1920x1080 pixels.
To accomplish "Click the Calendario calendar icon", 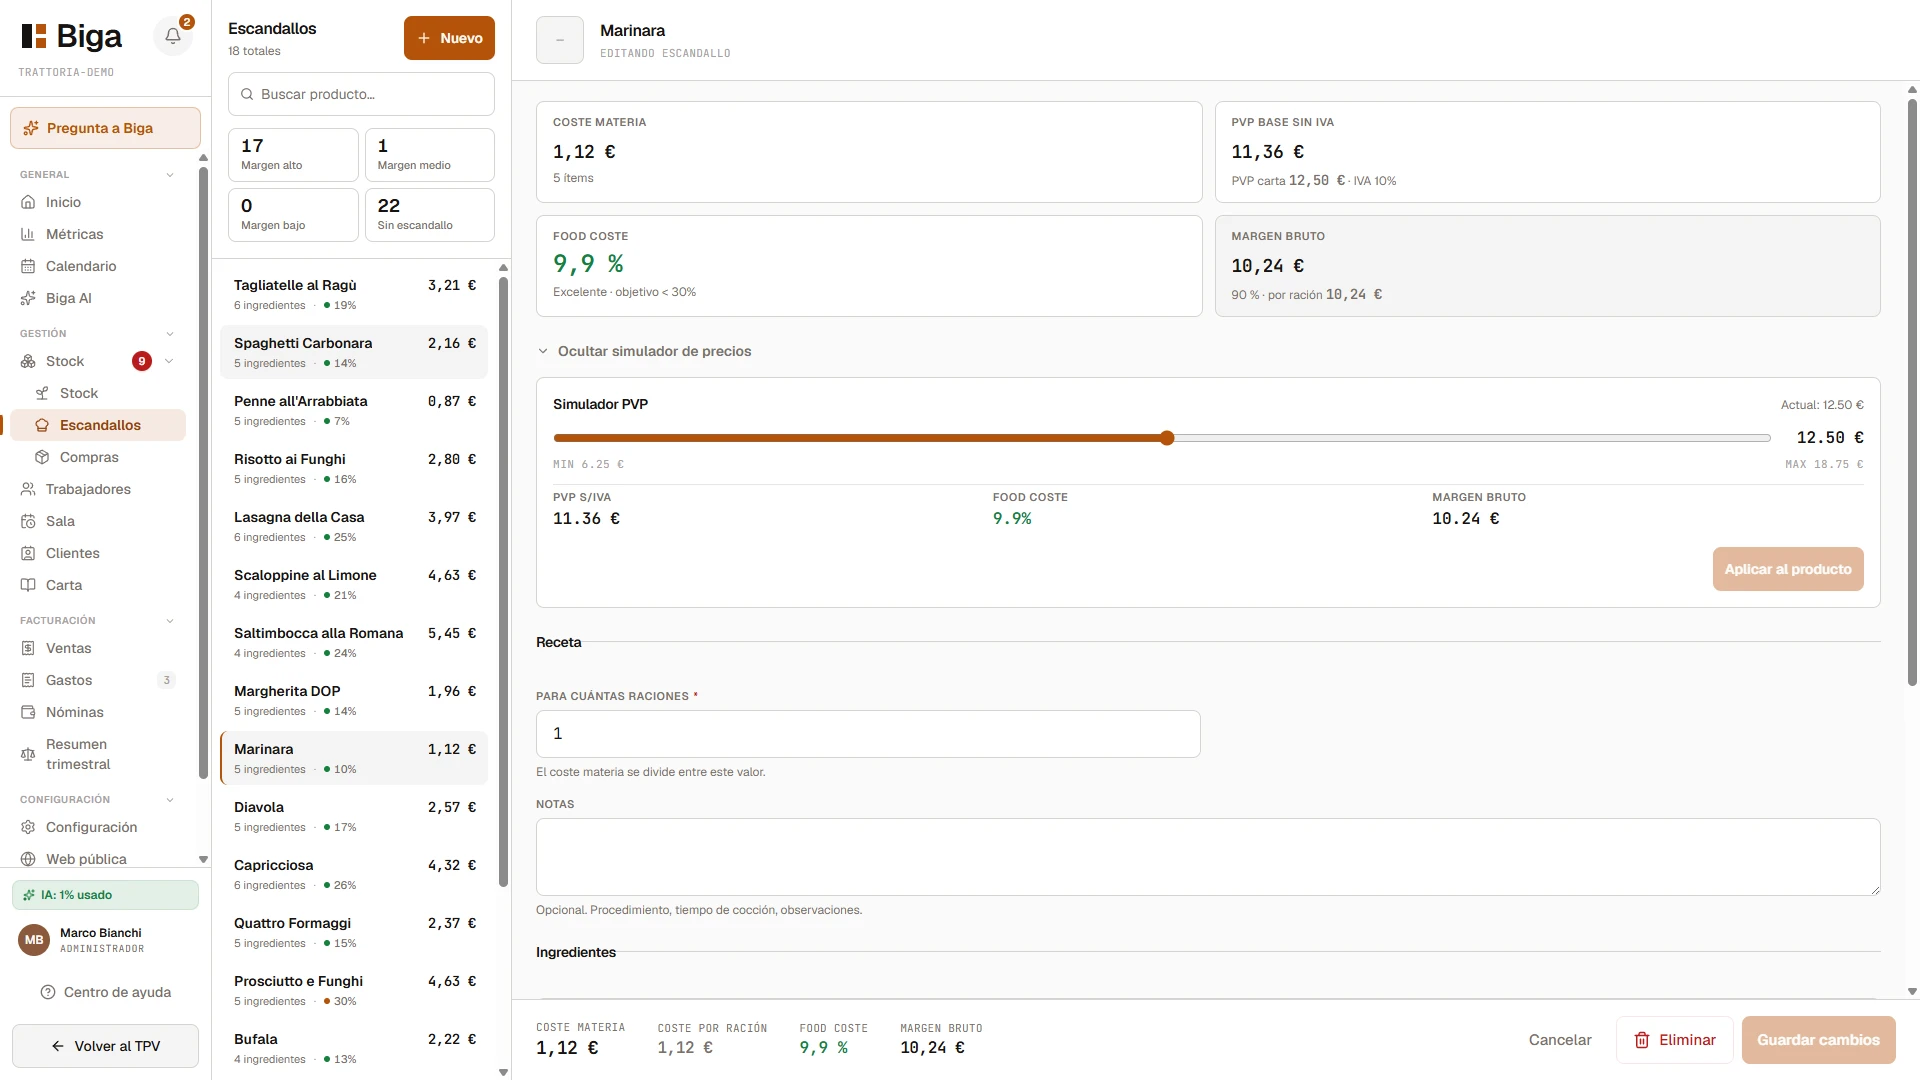I will click(28, 266).
